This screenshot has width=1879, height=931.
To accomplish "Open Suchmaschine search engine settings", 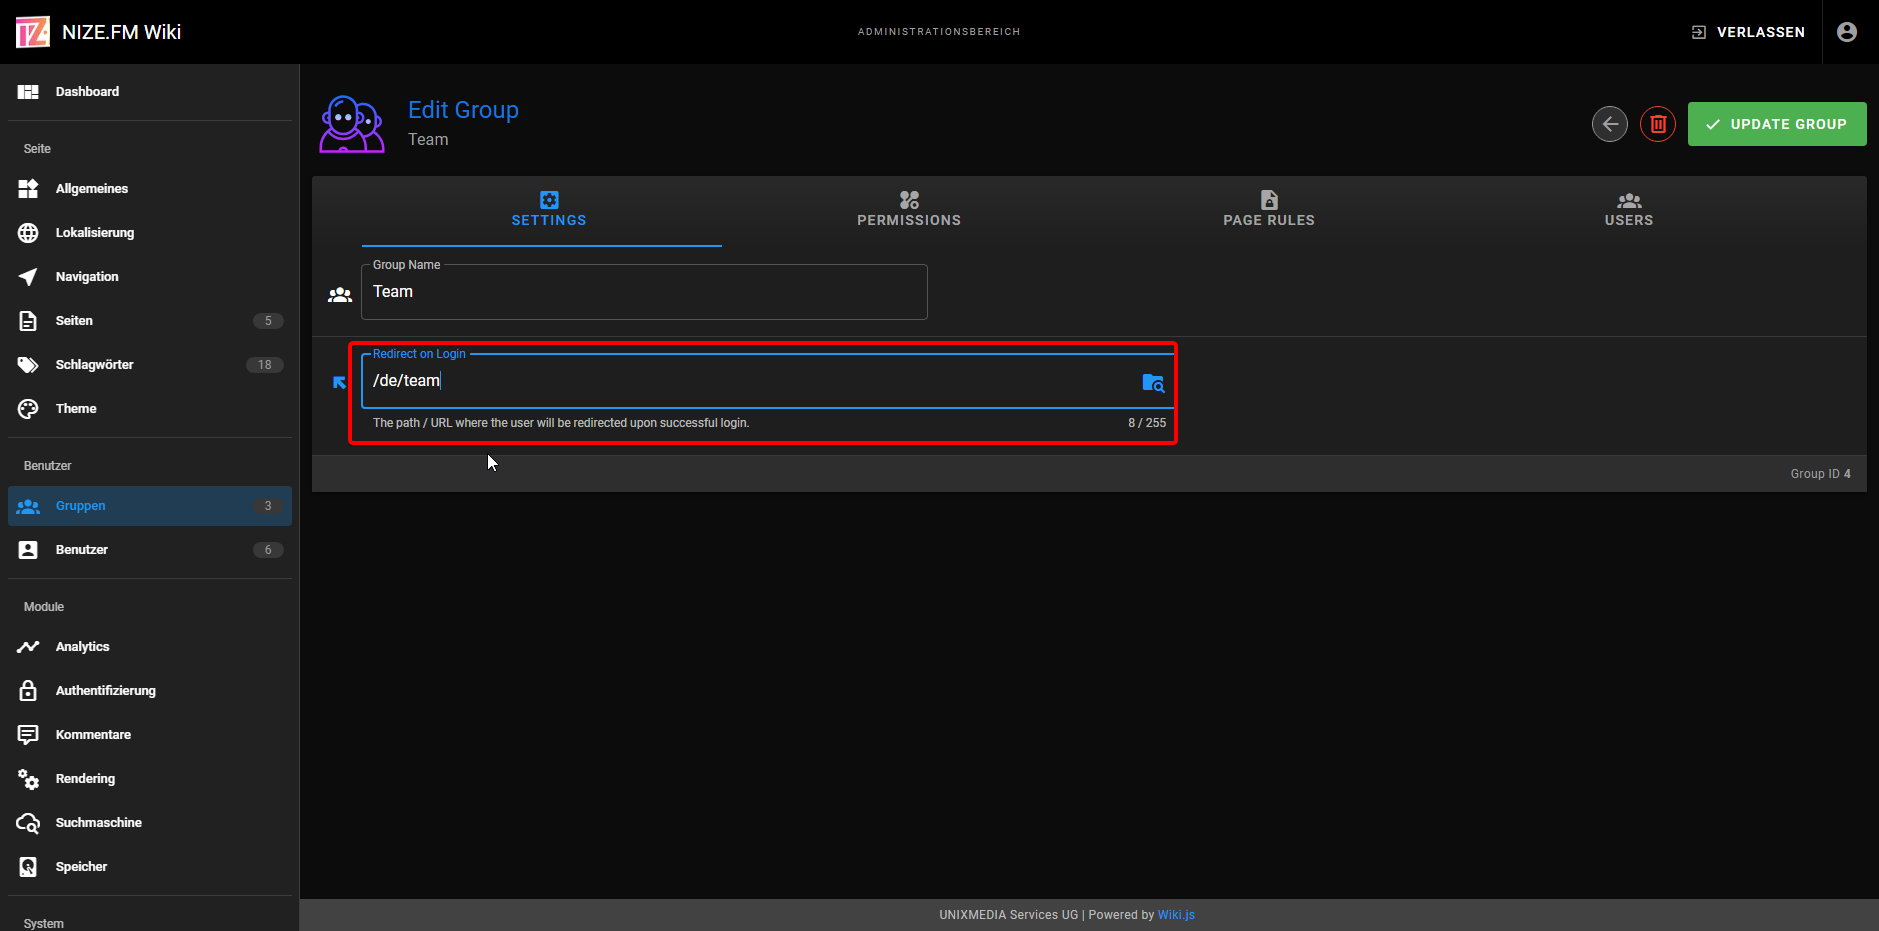I will tap(98, 823).
